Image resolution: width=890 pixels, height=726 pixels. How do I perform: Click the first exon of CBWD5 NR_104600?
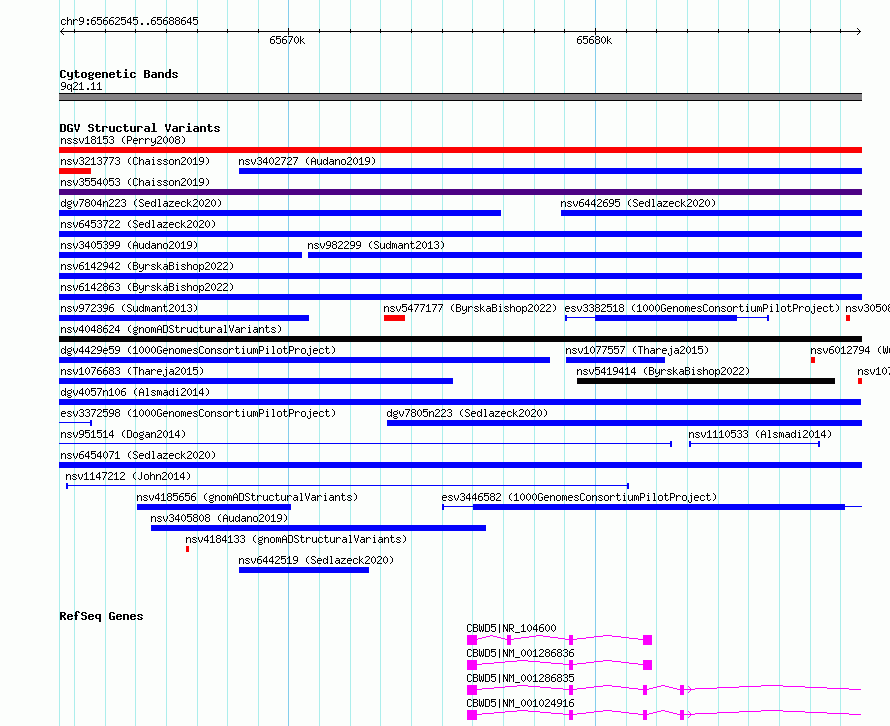(472, 640)
